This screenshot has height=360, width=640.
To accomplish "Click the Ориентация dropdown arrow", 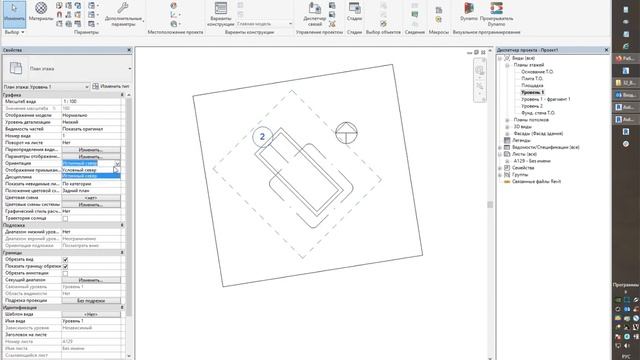I will pyautogui.click(x=117, y=163).
